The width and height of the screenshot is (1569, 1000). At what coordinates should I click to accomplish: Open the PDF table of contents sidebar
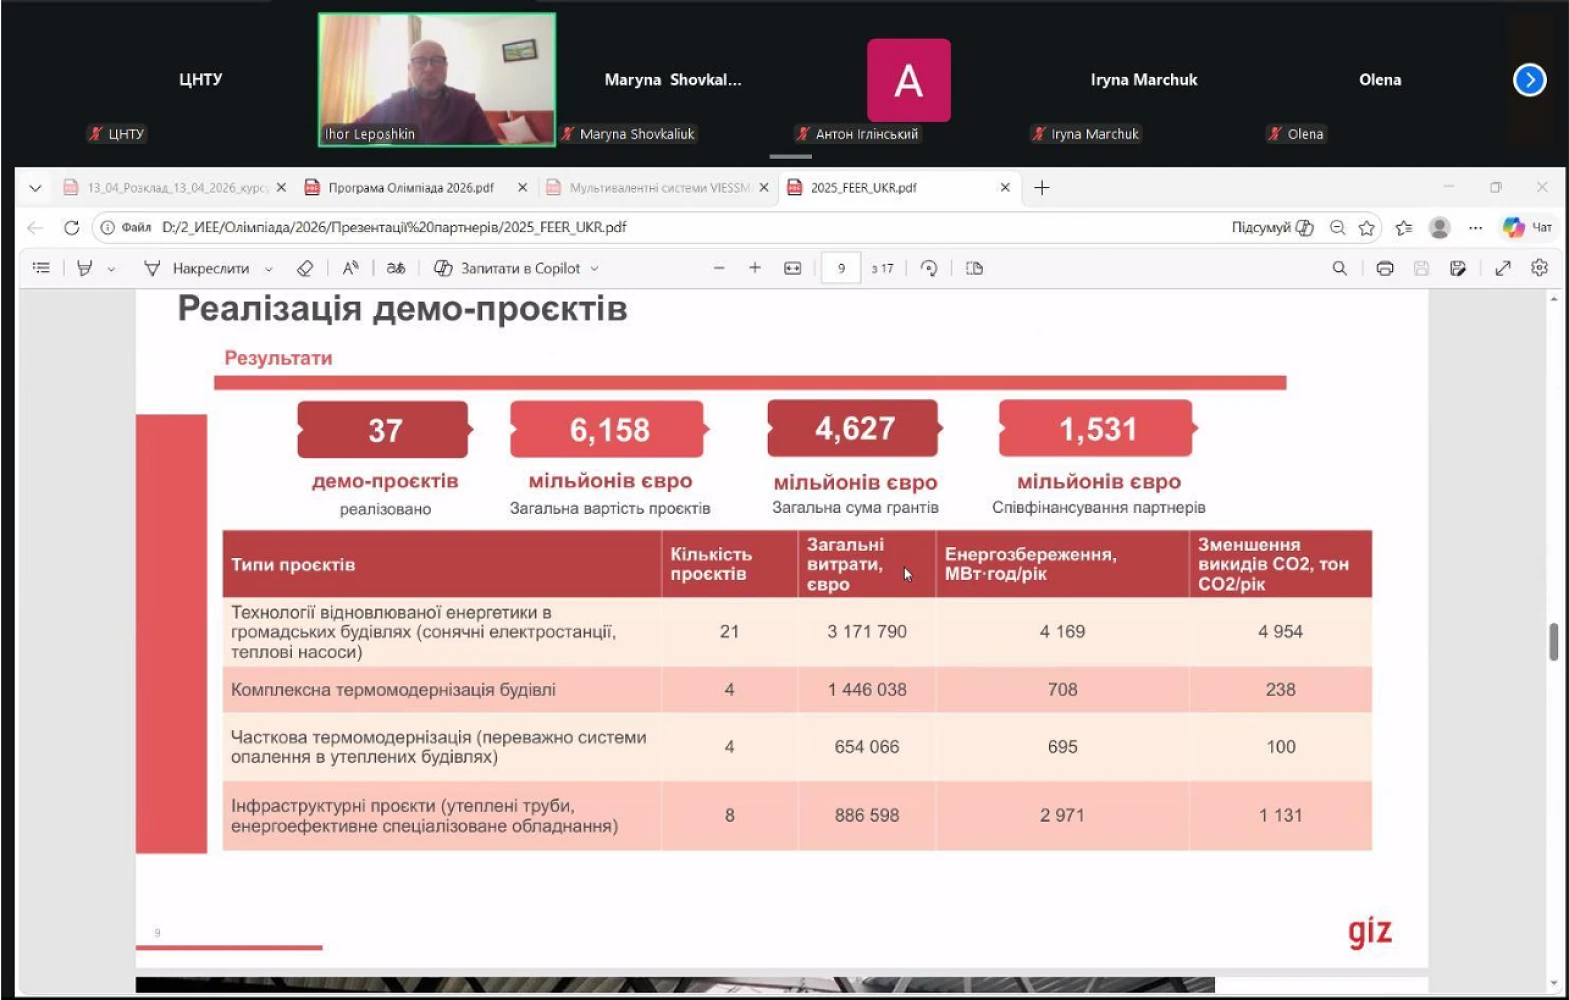click(x=41, y=268)
